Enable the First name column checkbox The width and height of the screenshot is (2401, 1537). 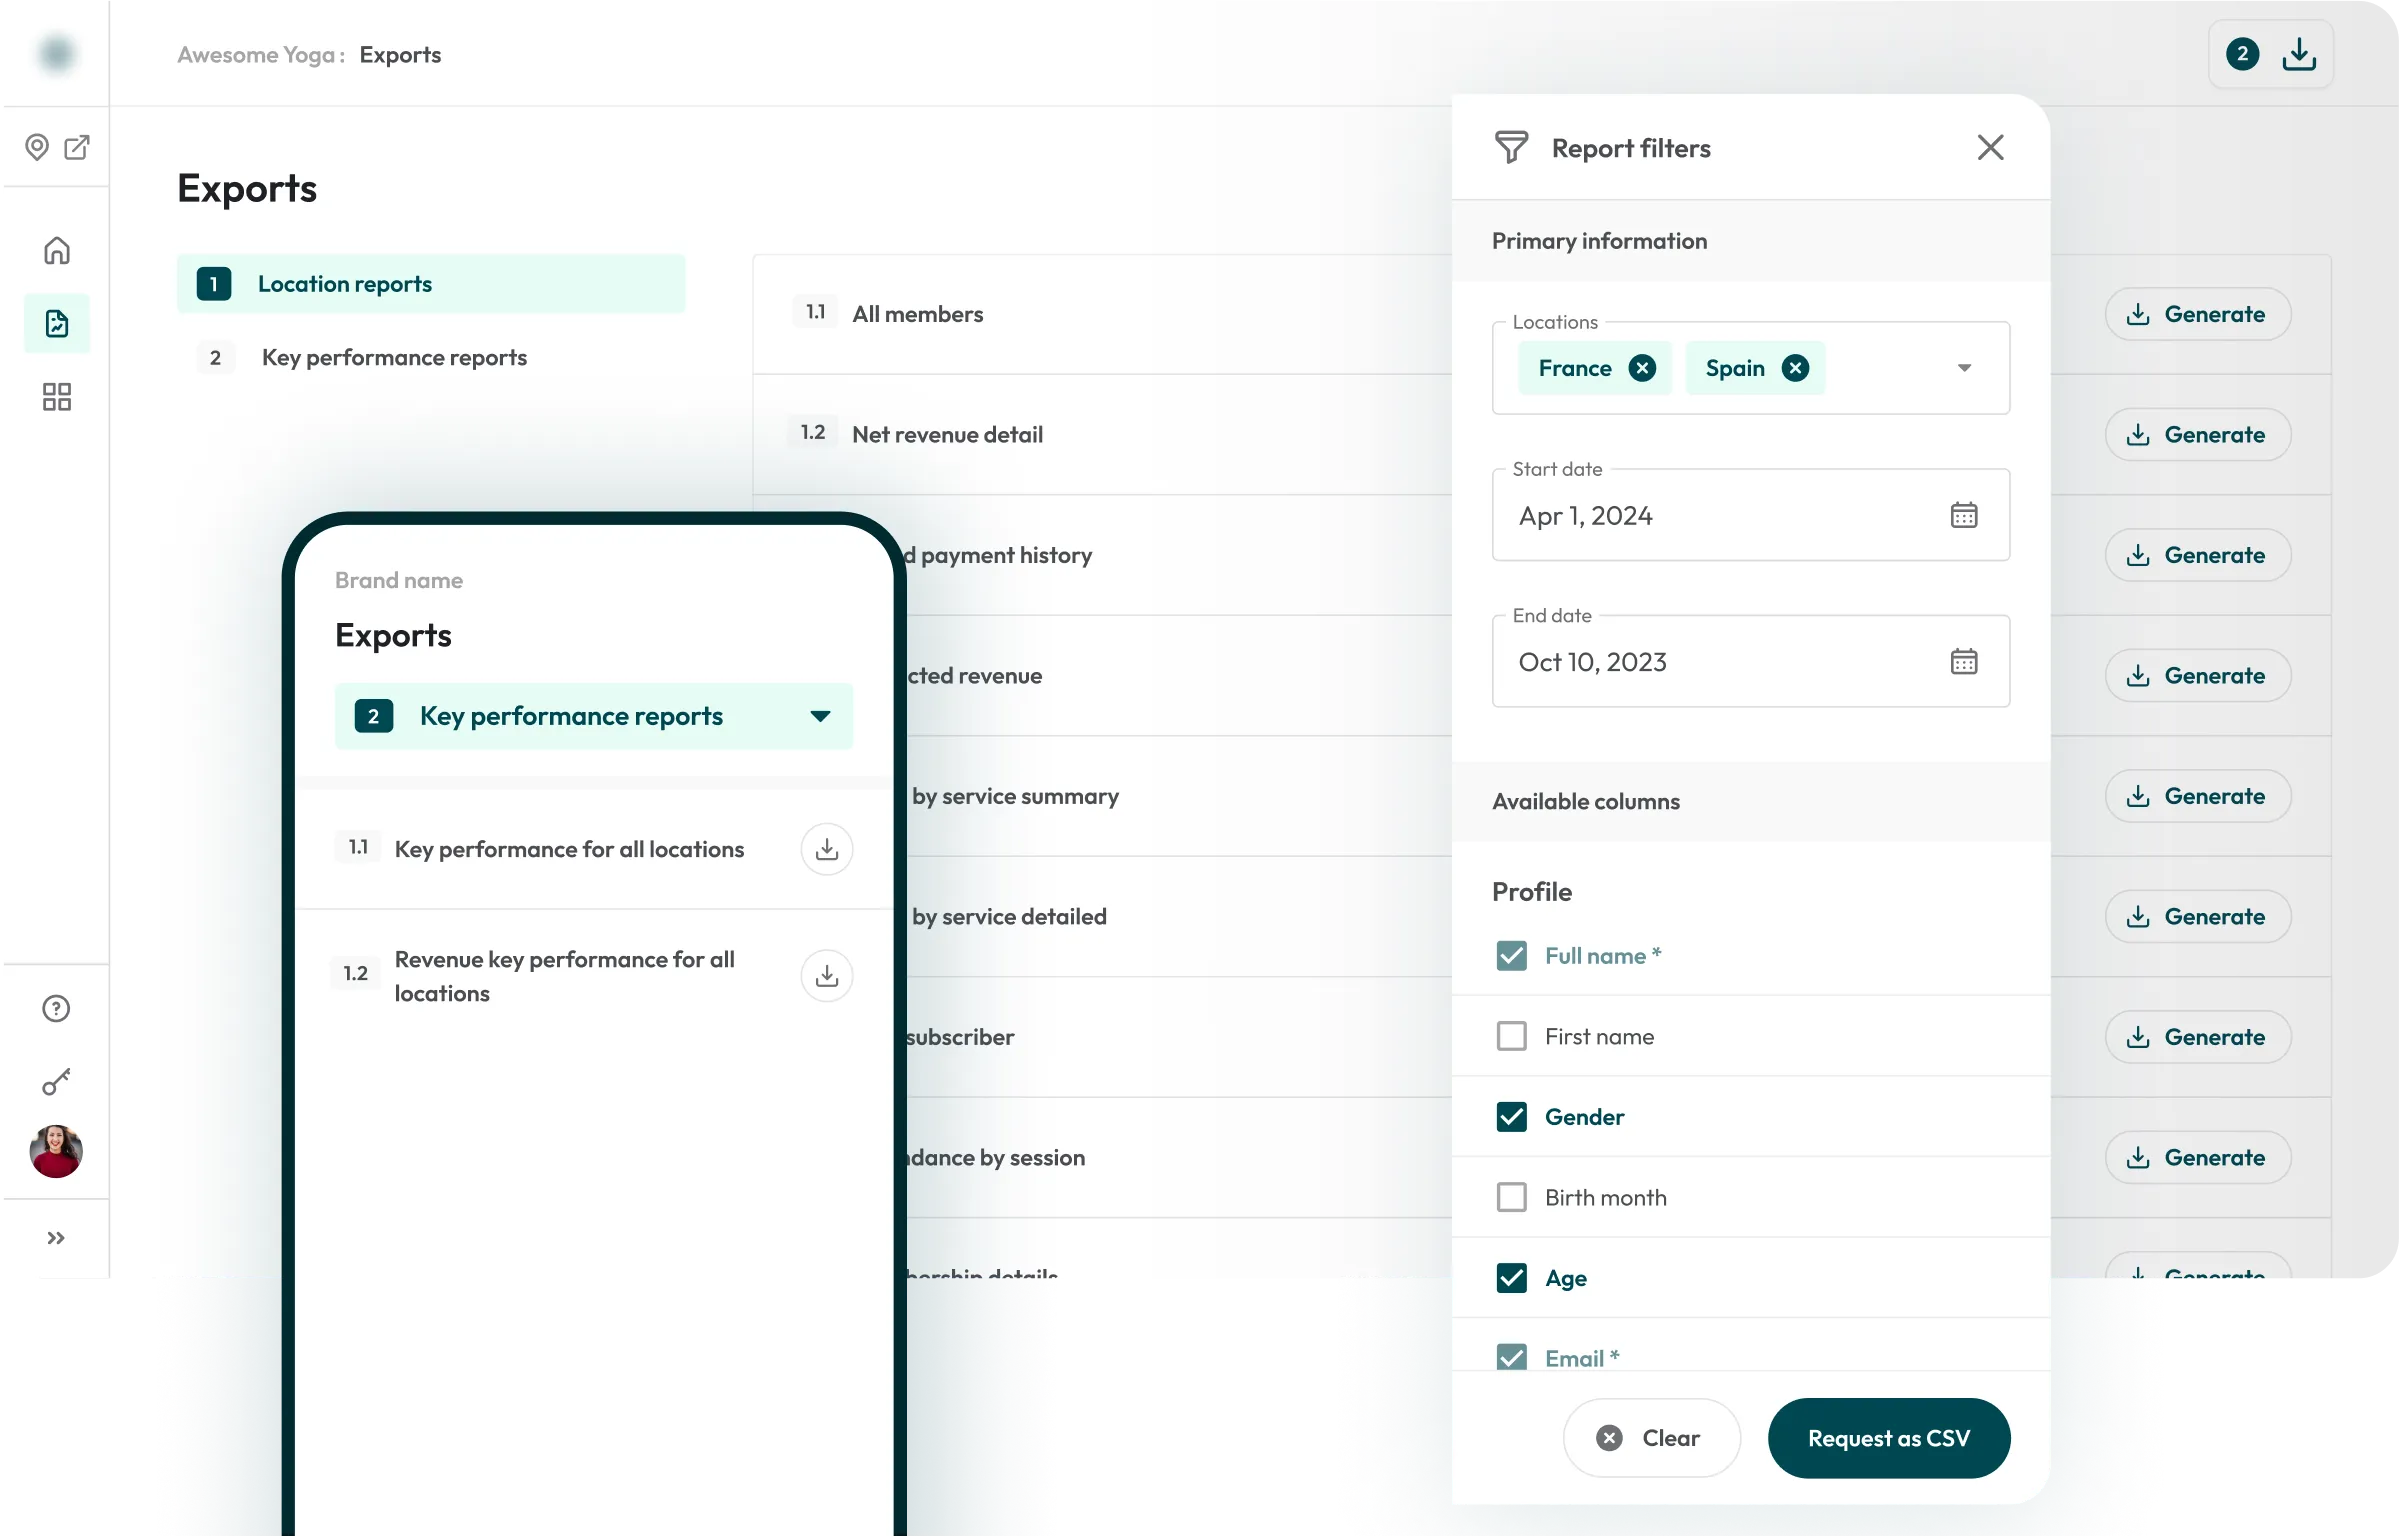coord(1511,1036)
